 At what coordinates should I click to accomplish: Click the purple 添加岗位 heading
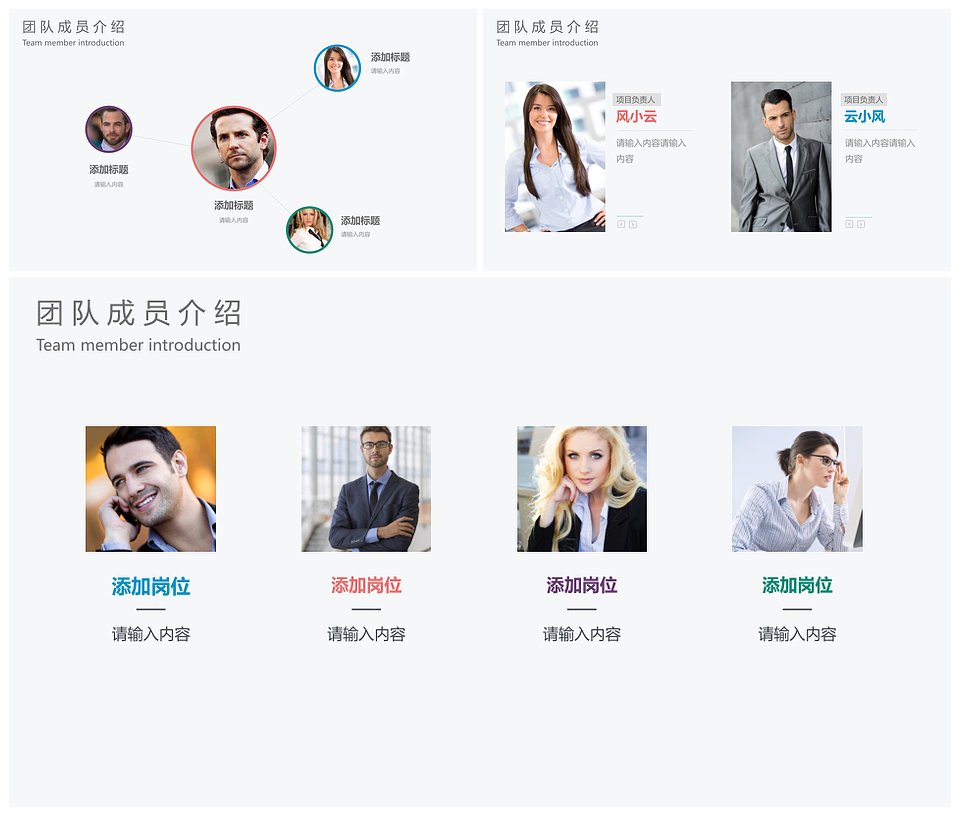point(582,585)
